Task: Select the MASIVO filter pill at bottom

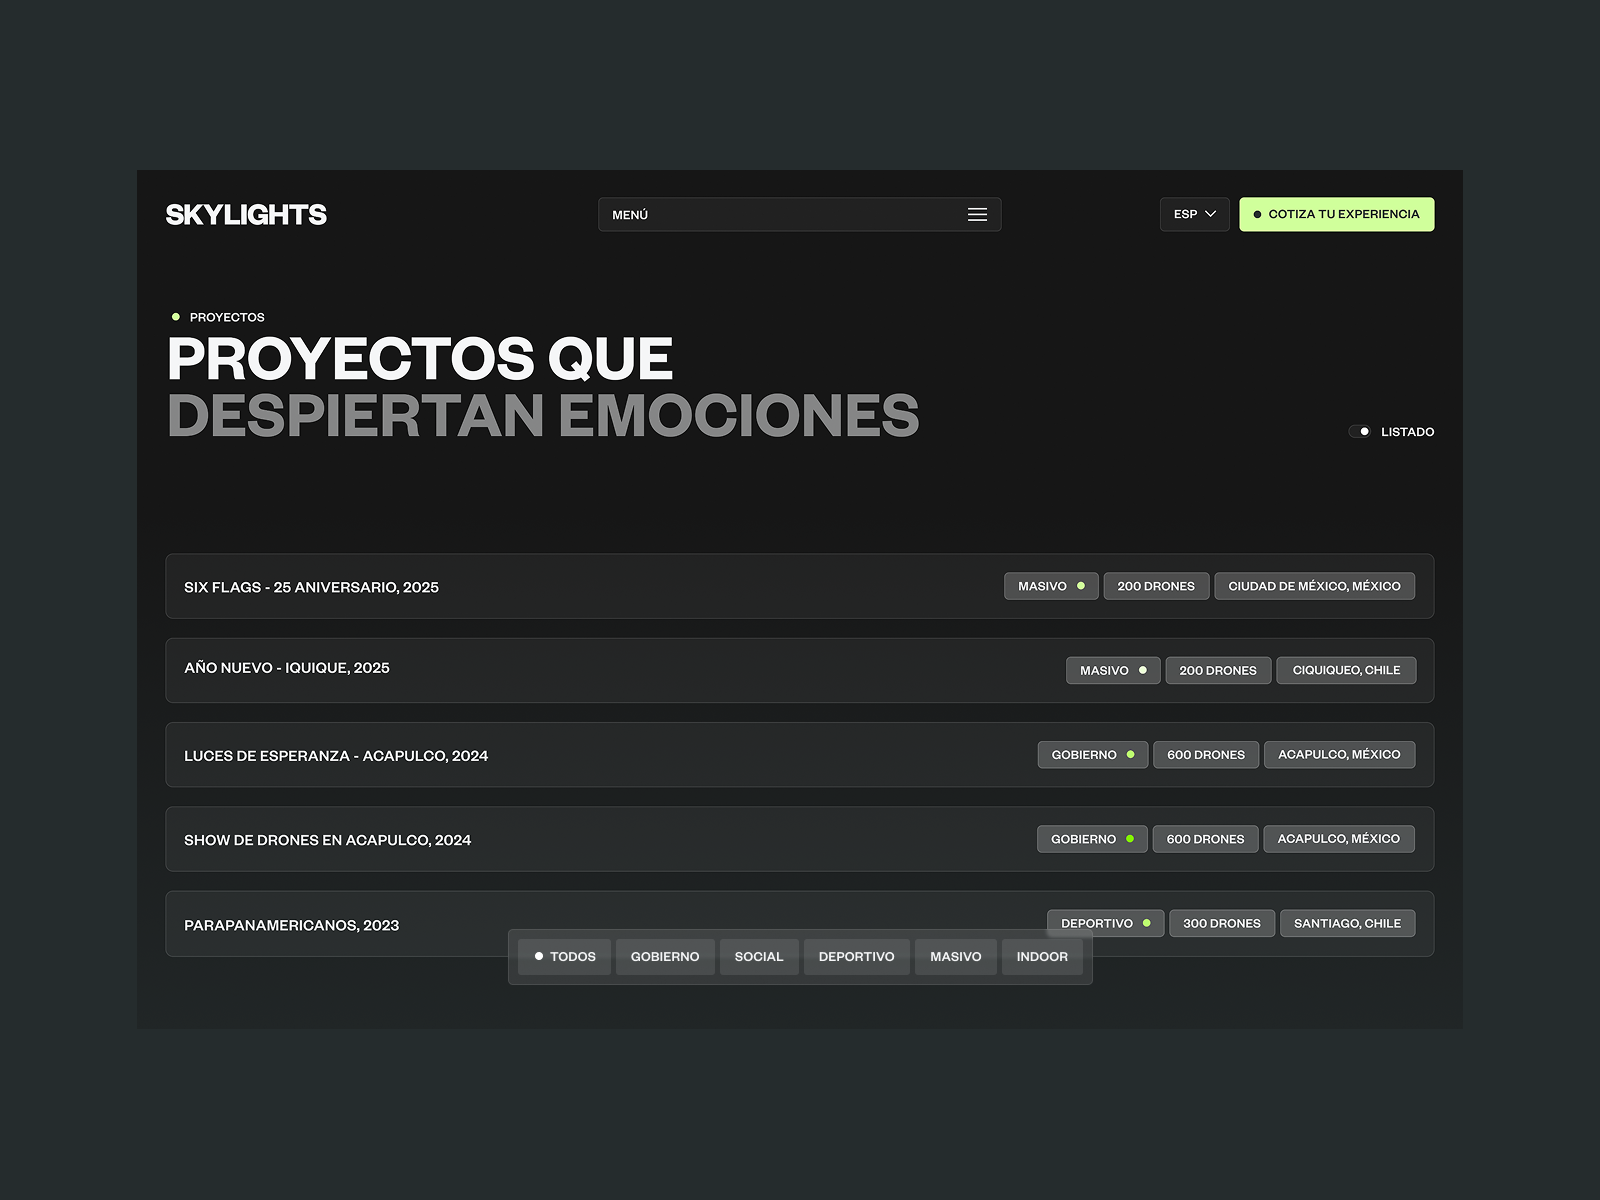Action: (x=954, y=956)
